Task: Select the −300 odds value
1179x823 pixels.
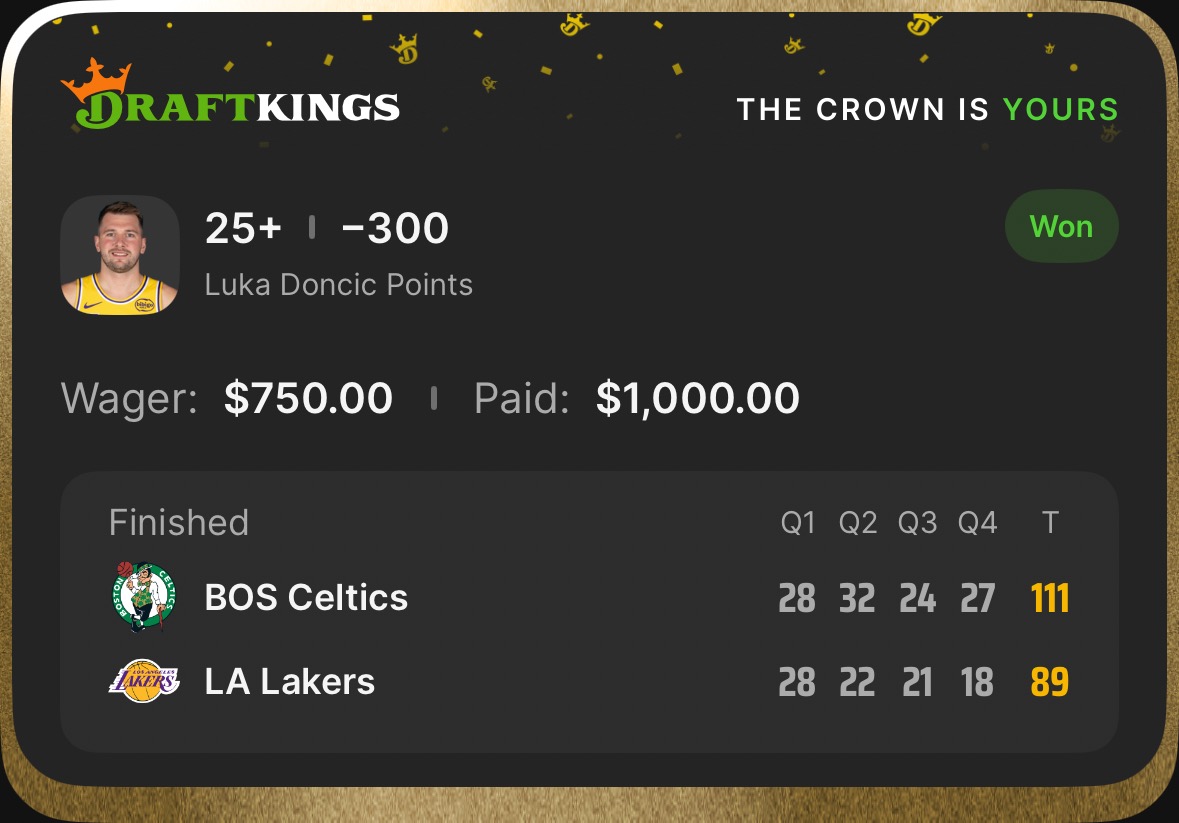Action: point(395,229)
